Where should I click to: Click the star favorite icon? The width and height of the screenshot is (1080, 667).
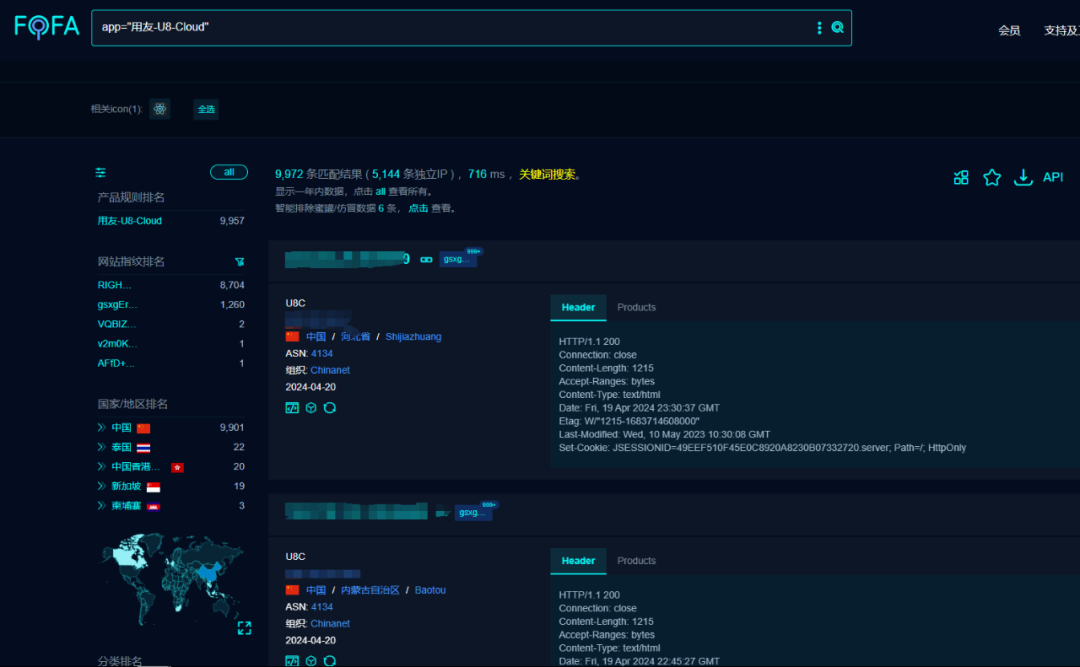pyautogui.click(x=992, y=177)
